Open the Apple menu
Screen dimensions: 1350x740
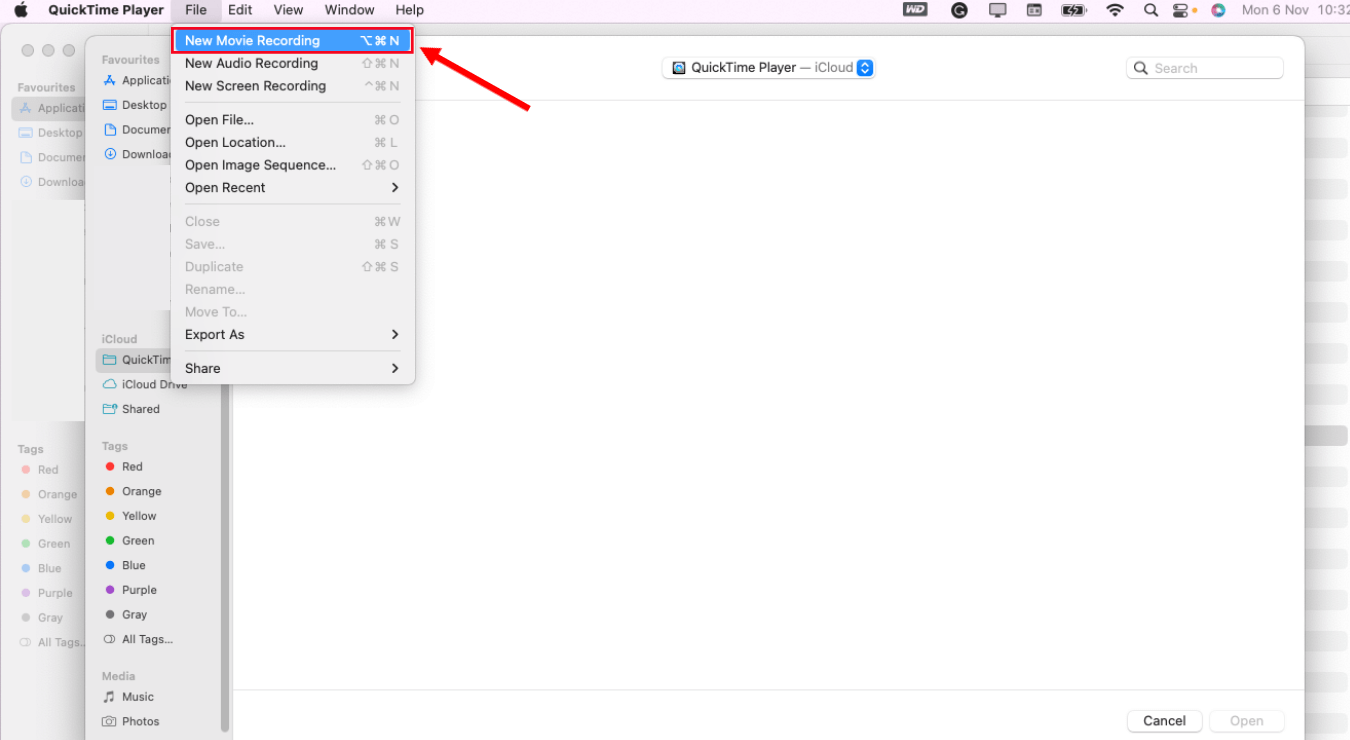click(21, 10)
